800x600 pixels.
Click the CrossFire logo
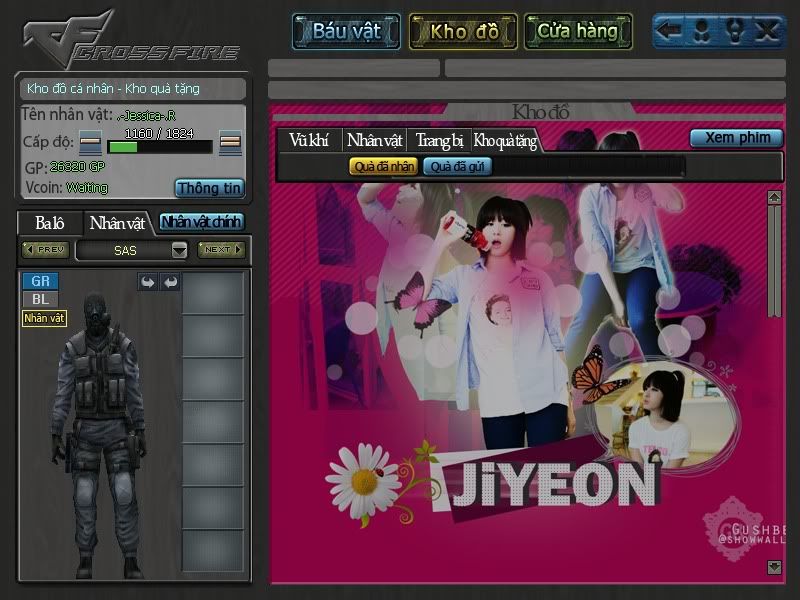pyautogui.click(x=130, y=40)
